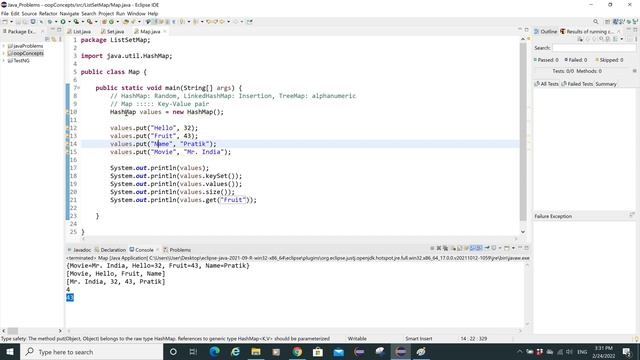
Task: Select the Failed Tests tab
Action: pos(577,84)
